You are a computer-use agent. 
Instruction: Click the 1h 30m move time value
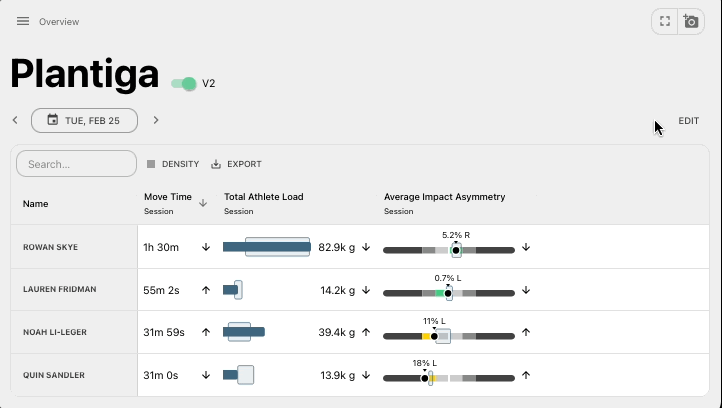(x=161, y=247)
